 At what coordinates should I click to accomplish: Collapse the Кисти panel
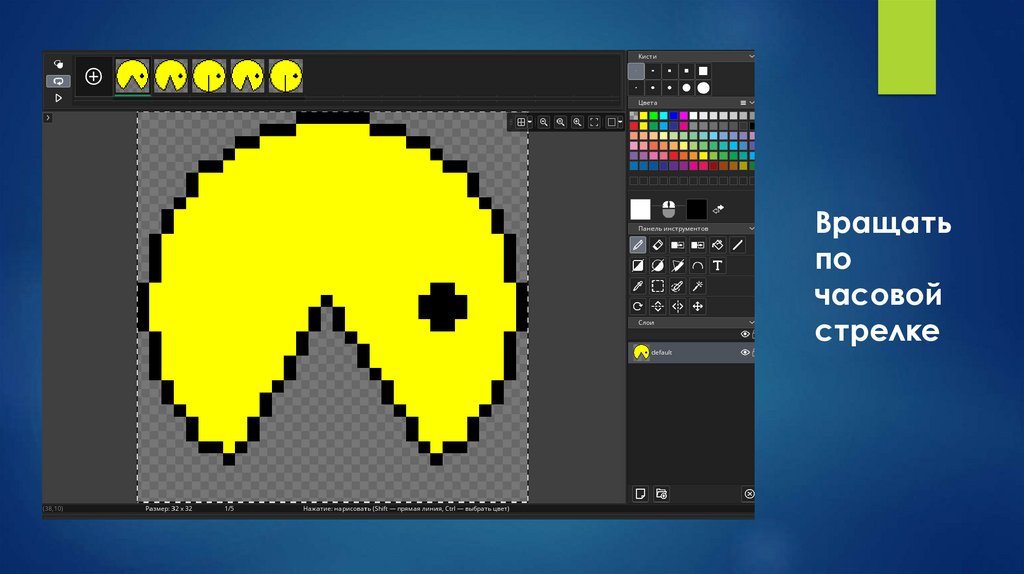point(751,56)
